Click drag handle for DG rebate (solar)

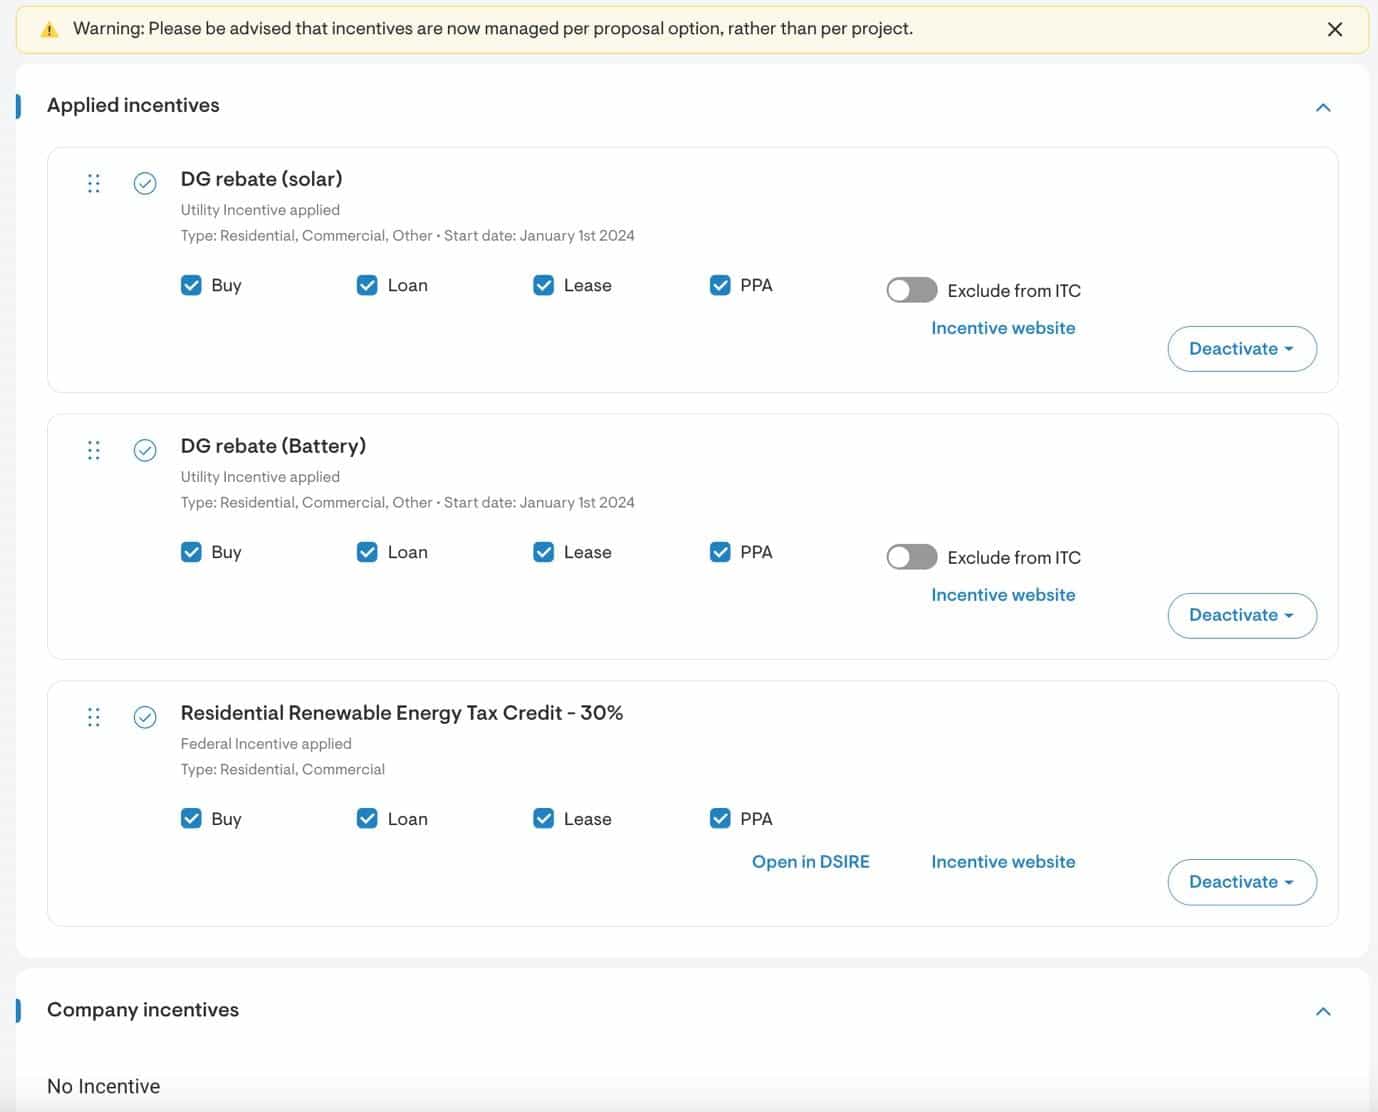94,183
